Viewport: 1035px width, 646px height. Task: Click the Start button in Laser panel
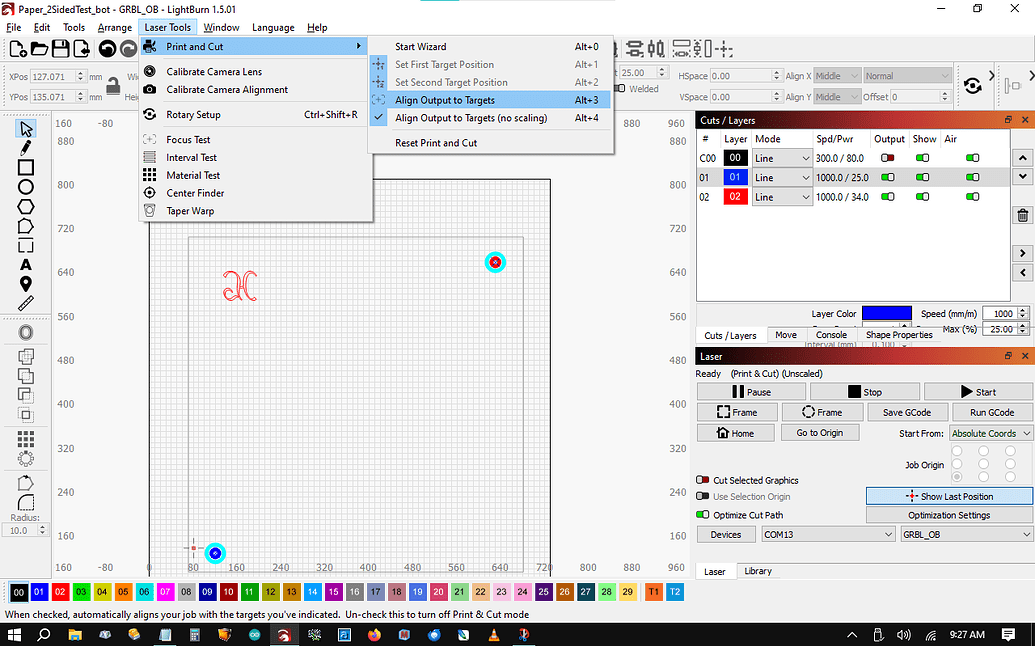978,392
